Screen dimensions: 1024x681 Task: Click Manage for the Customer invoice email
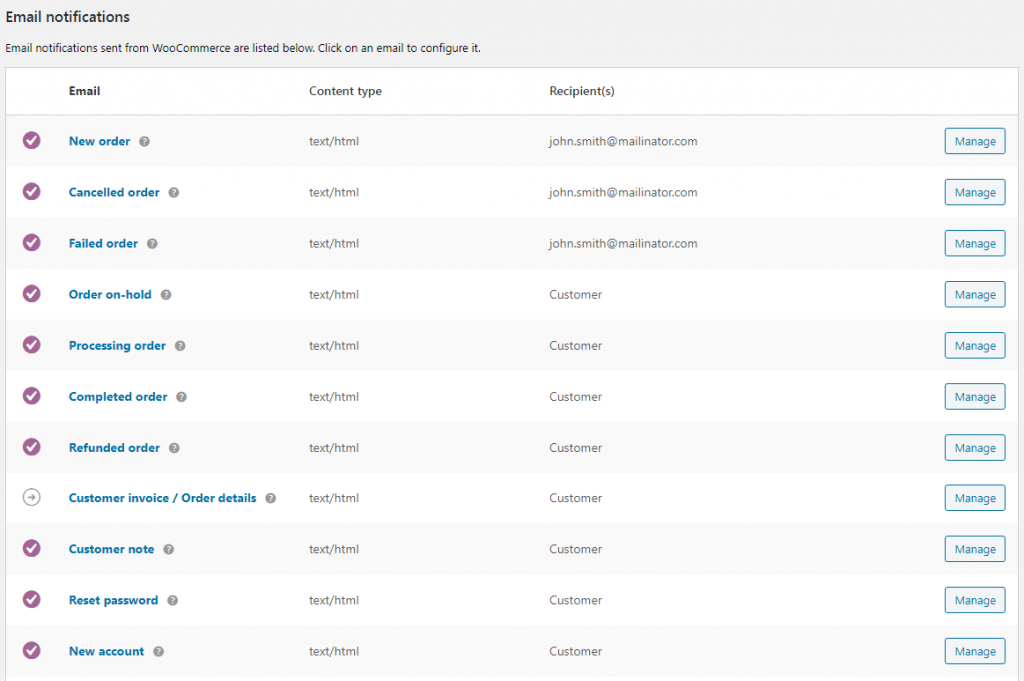tap(974, 498)
